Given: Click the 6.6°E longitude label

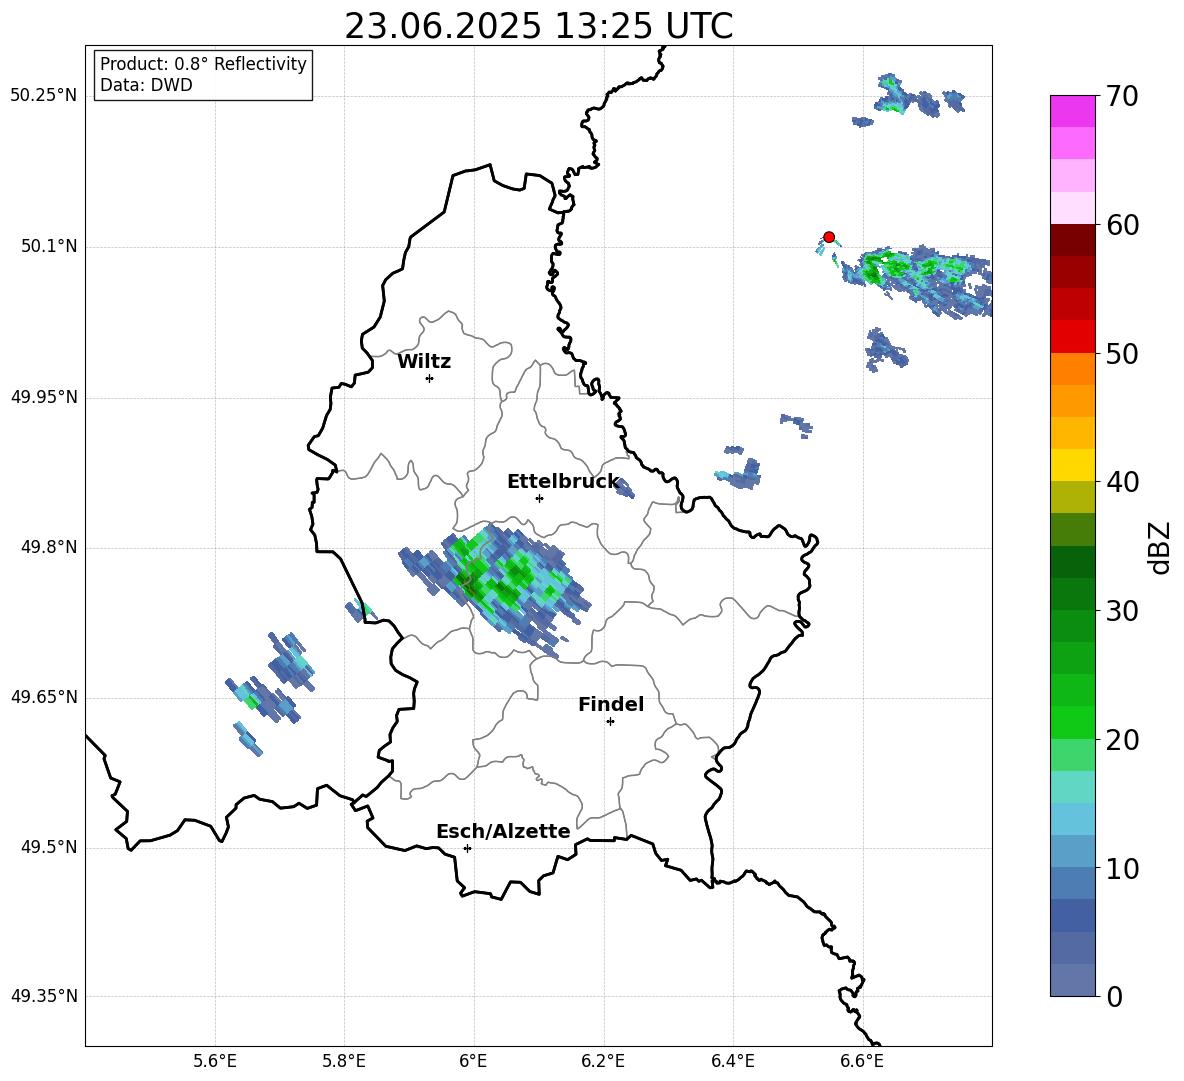Looking at the screenshot, I should point(862,1062).
